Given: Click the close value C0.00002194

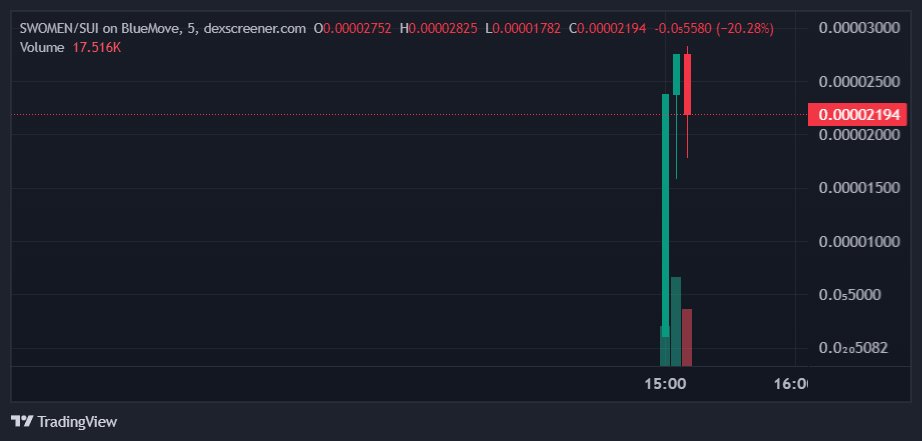Looking at the screenshot, I should pyautogui.click(x=607, y=28).
